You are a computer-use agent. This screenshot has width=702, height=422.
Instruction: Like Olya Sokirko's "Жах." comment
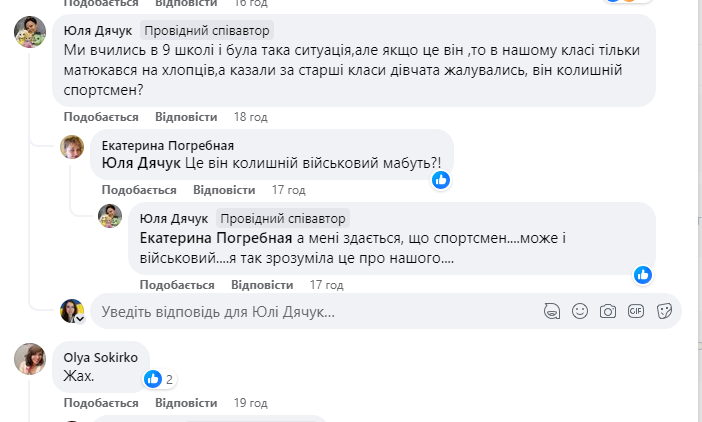point(100,402)
